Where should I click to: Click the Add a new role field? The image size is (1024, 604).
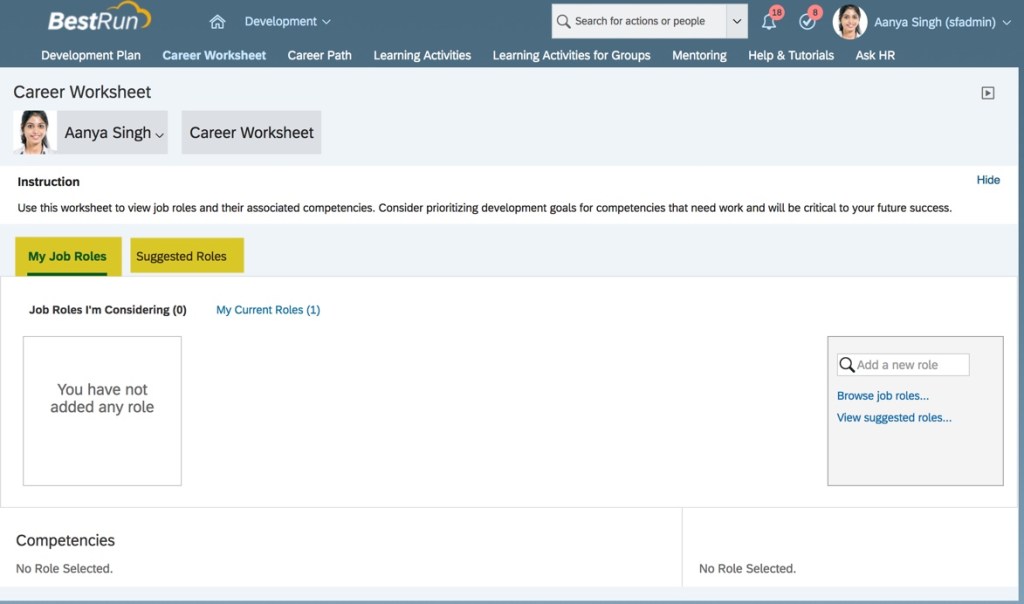(x=910, y=365)
